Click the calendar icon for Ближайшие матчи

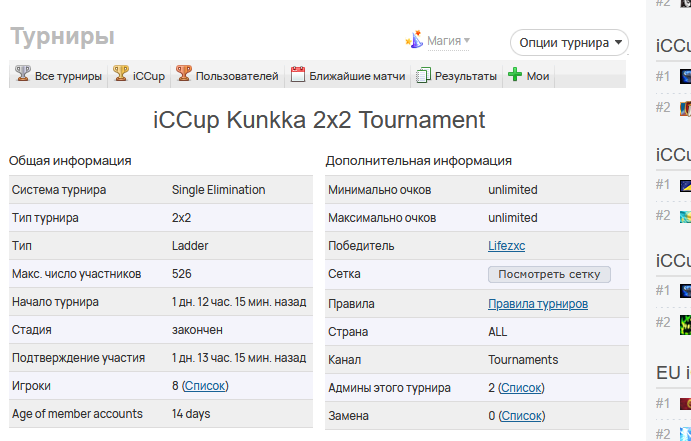297,74
